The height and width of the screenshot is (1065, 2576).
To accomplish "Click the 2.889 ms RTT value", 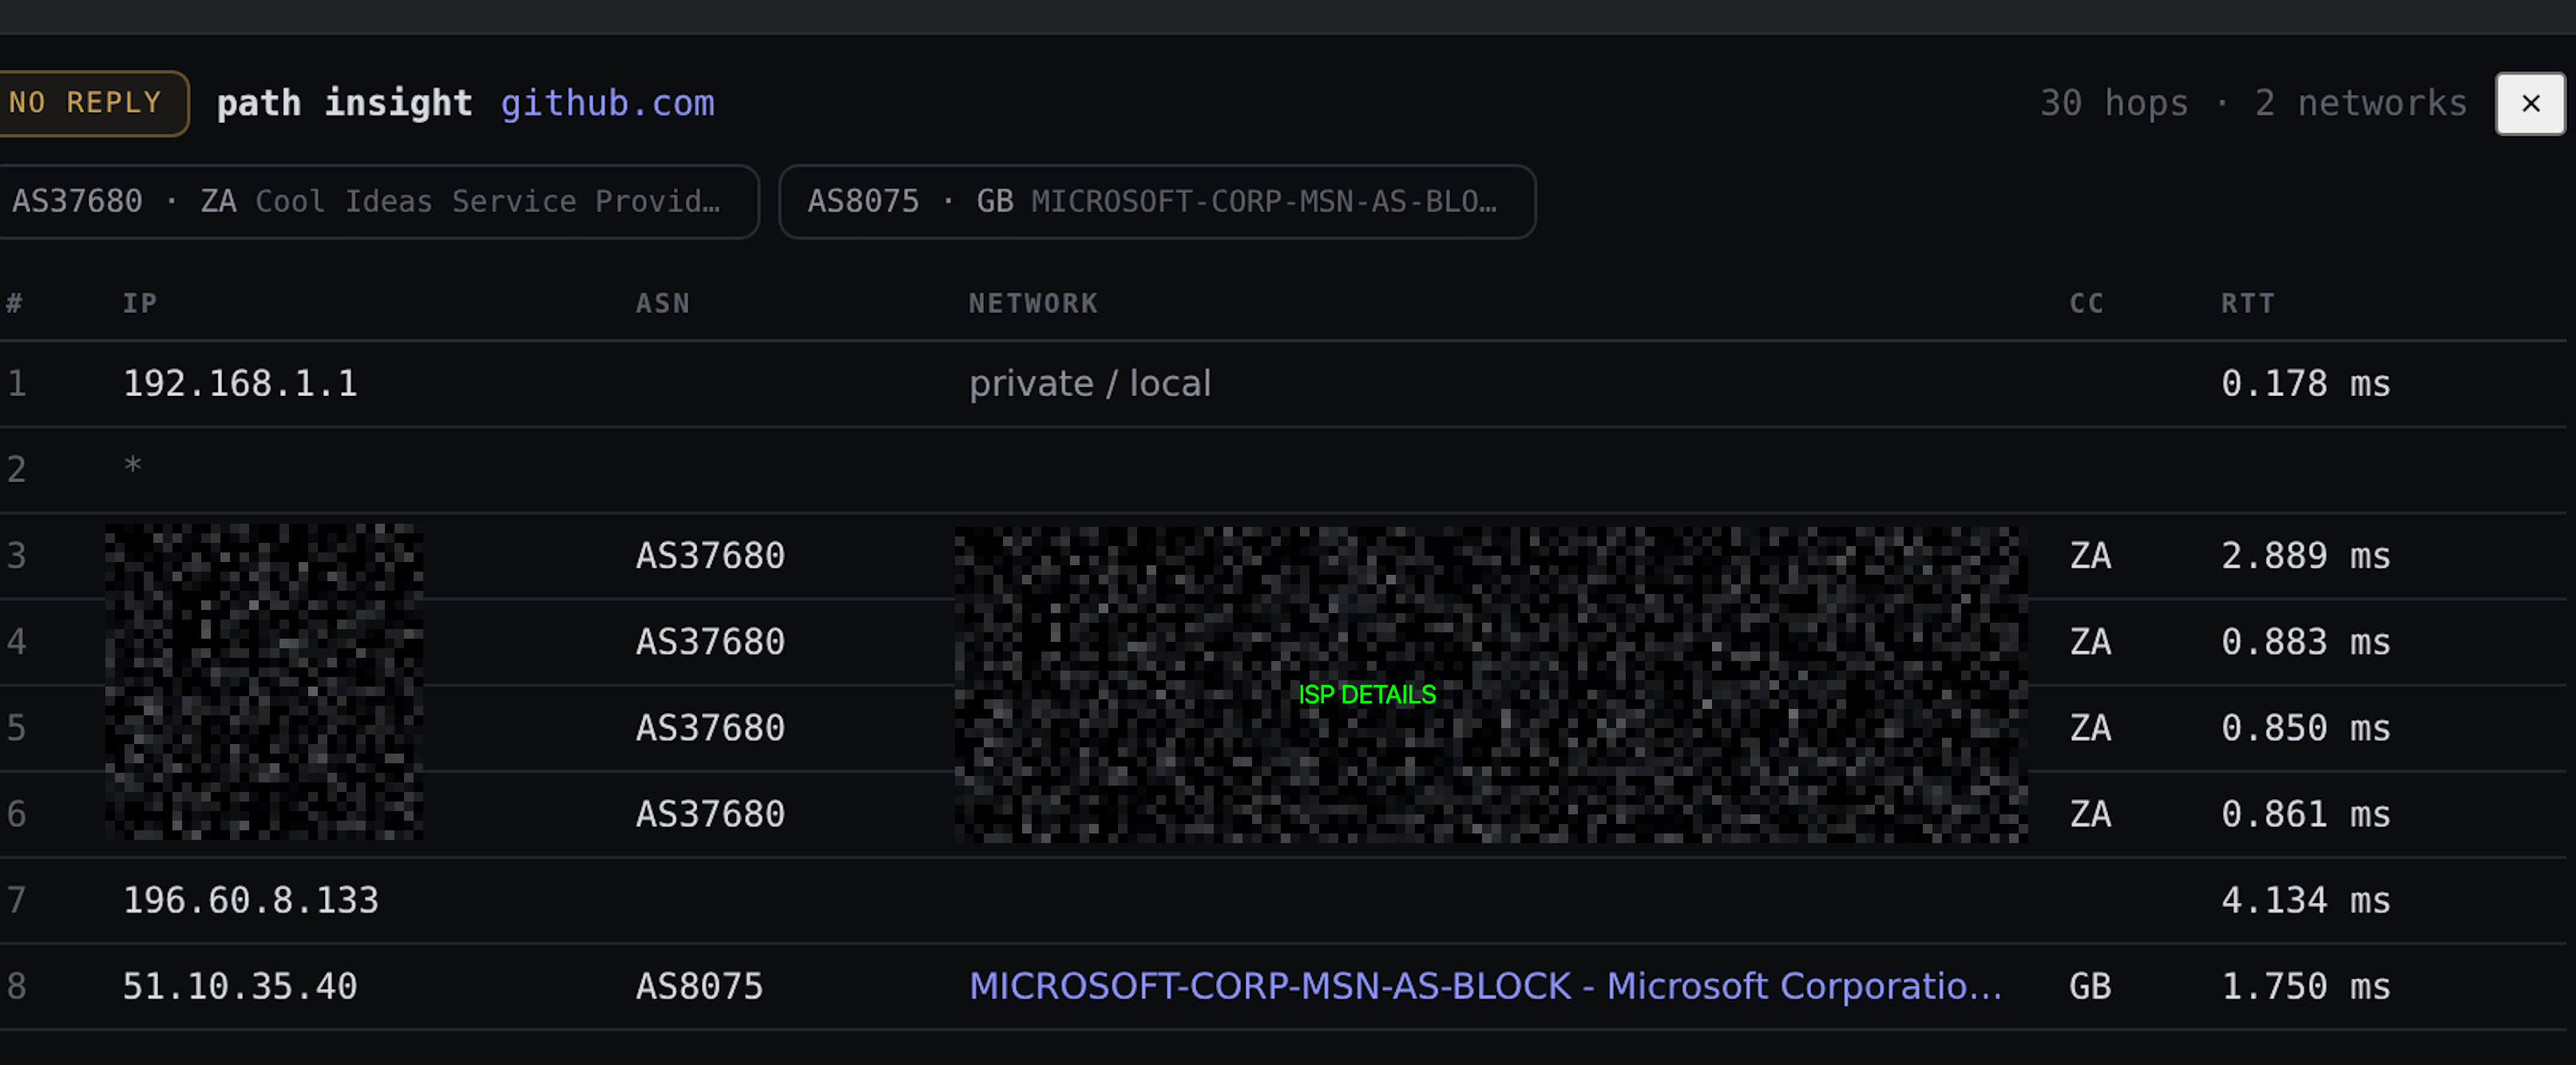I will point(2305,556).
